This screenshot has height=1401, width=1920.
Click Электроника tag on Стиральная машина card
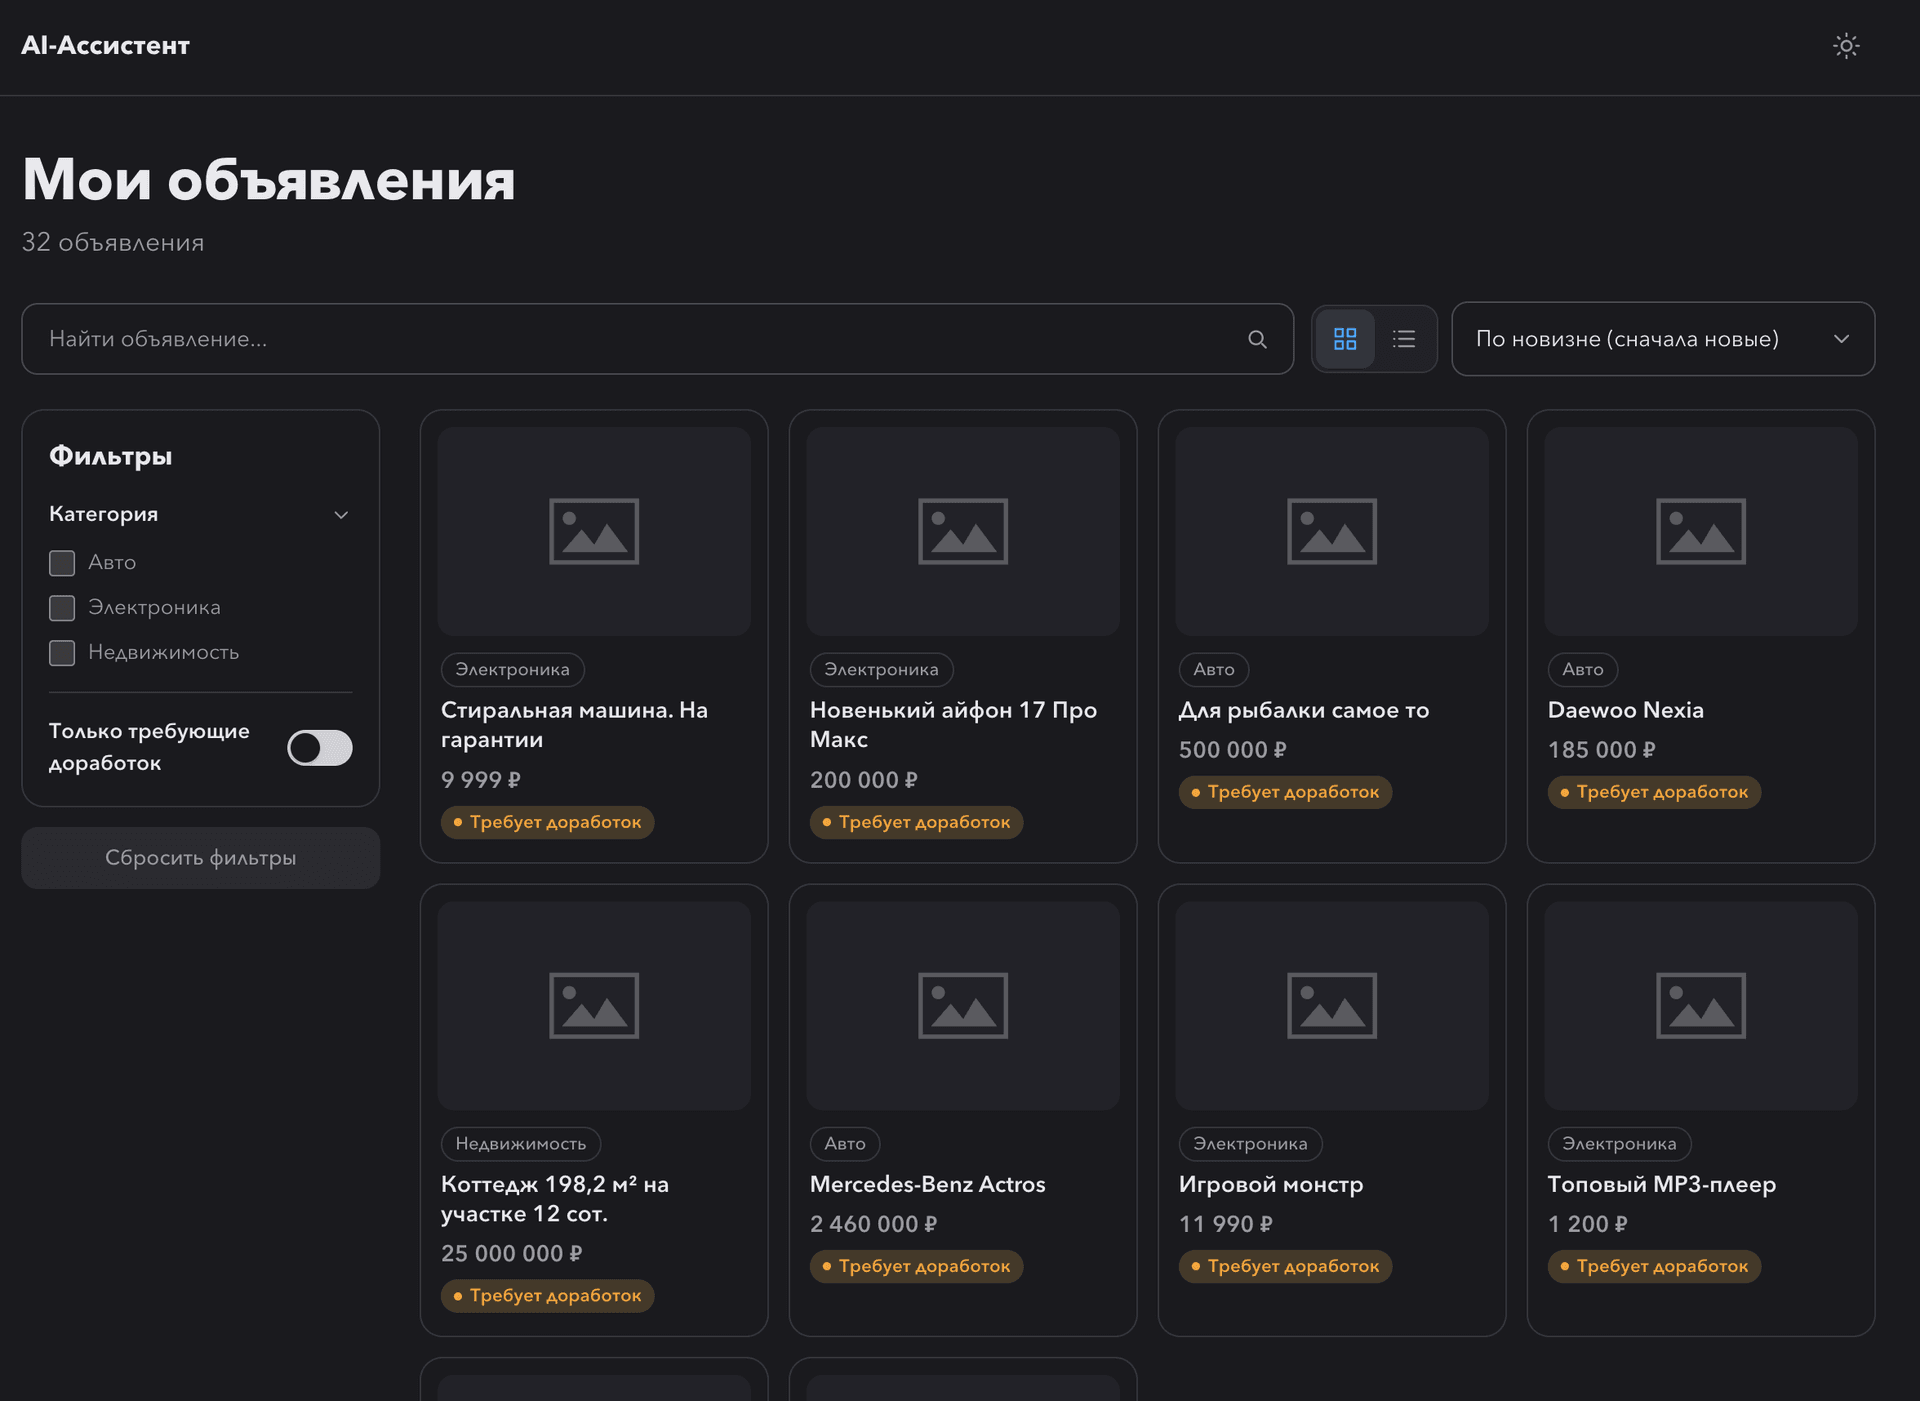coord(513,669)
